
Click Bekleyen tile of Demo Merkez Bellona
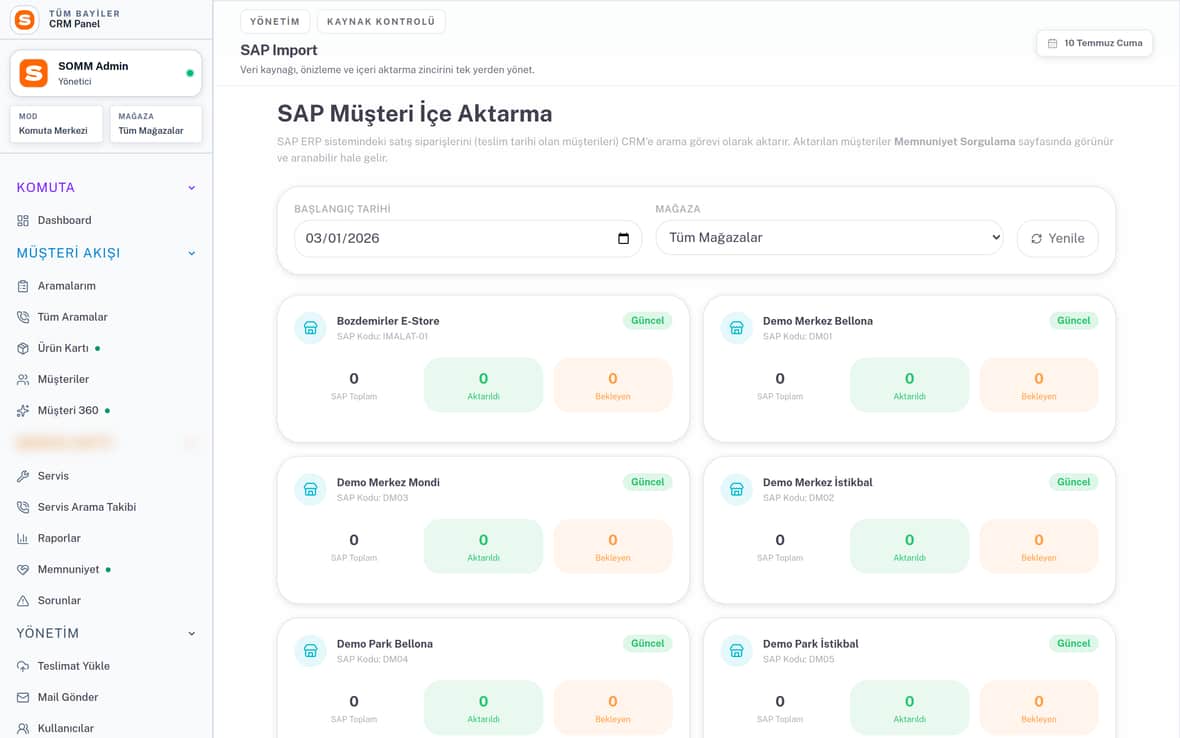[1039, 385]
